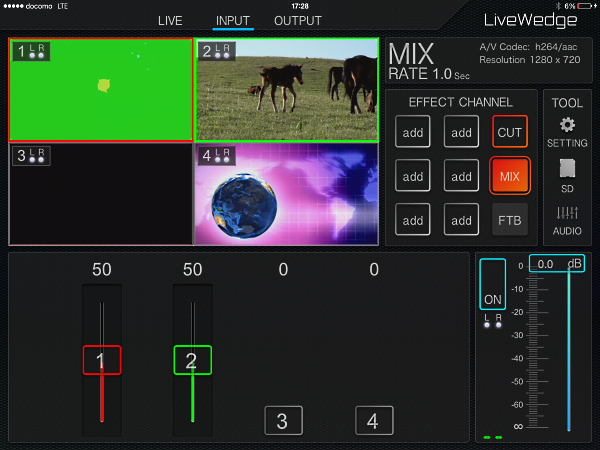Tap channel 1 L R audio badge
600x450 pixels.
click(31, 51)
